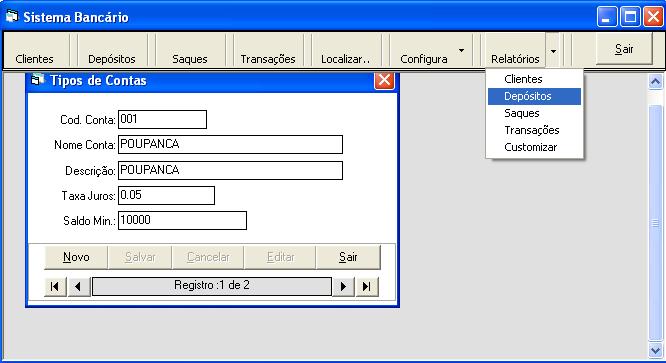Screen dimensions: 666x363
Task: Click the Sair button in Tipos de Contas
Action: coord(348,257)
